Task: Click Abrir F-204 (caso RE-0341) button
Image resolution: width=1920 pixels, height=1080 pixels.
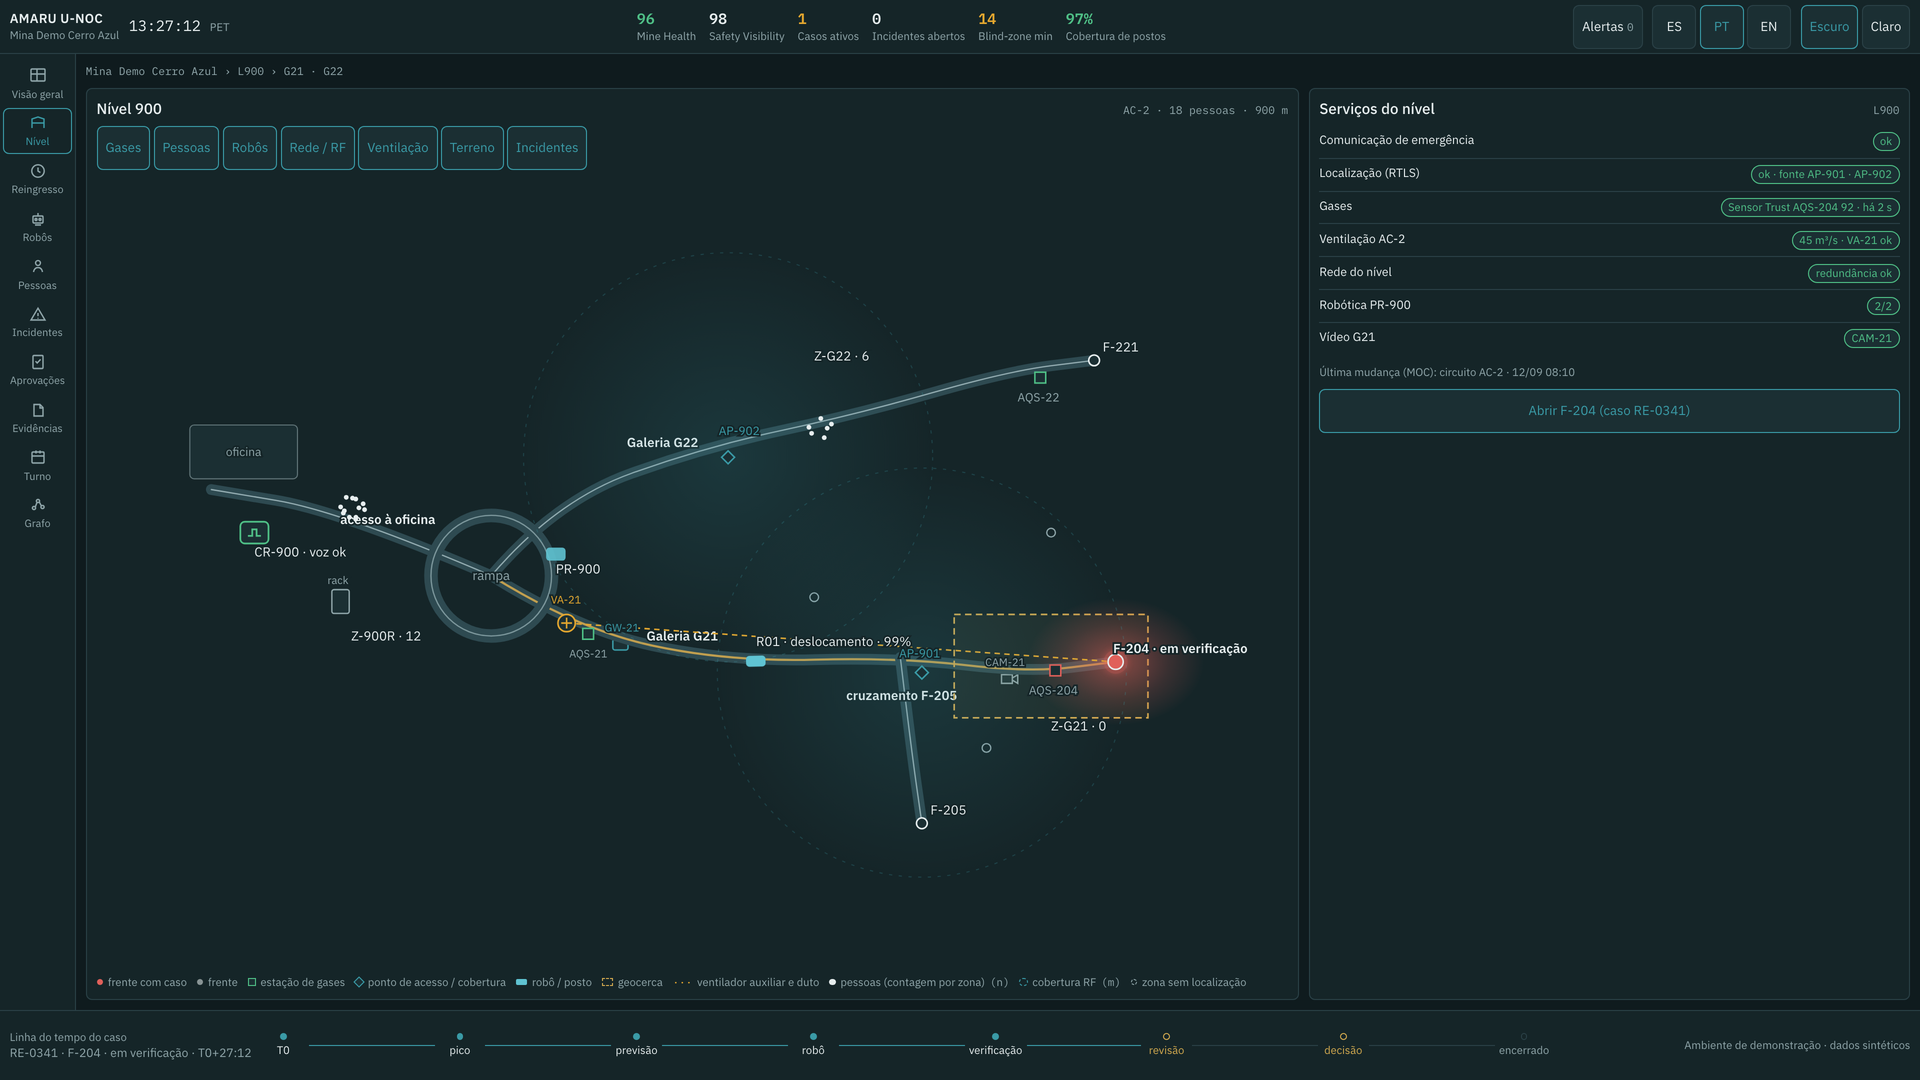Action: point(1609,411)
